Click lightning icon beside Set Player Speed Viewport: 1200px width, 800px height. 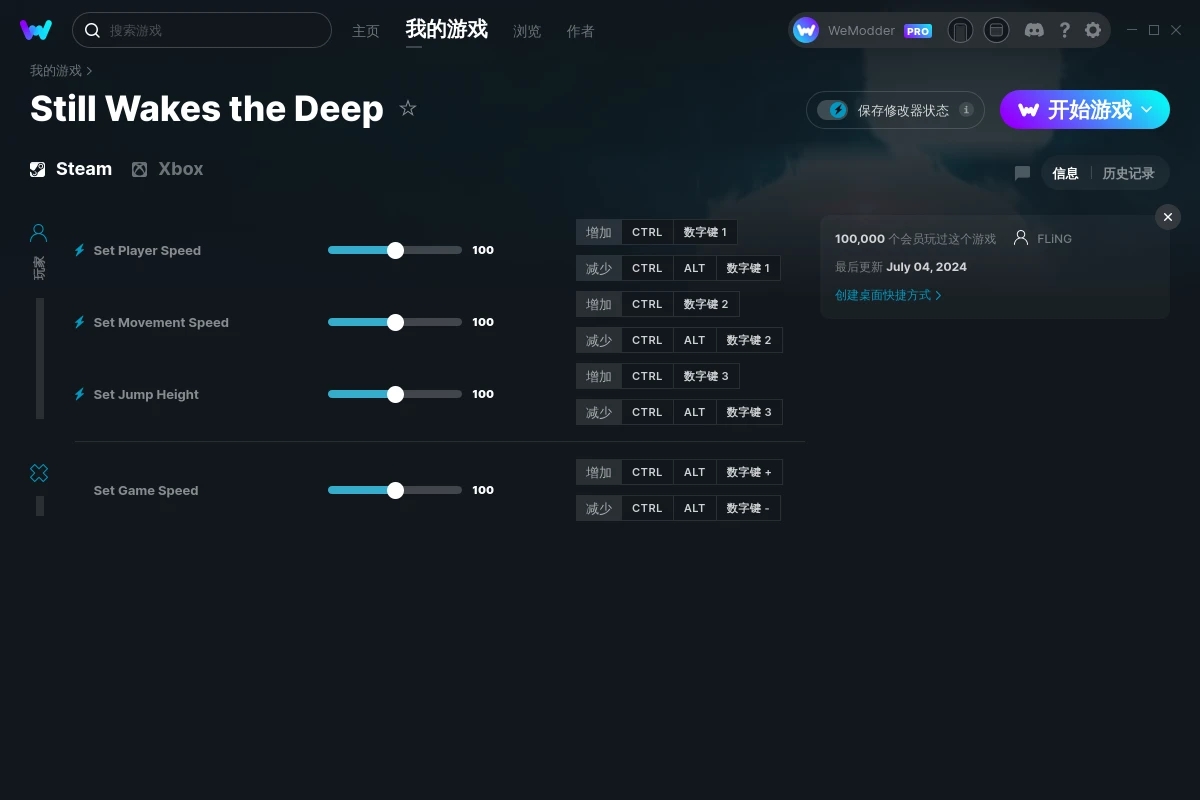coord(80,250)
